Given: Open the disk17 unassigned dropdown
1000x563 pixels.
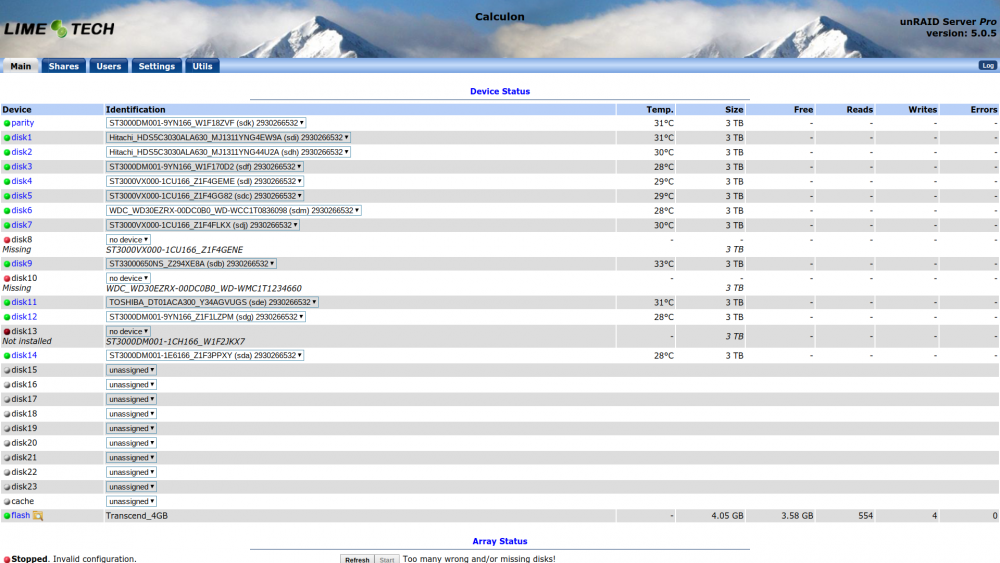Looking at the screenshot, I should tap(131, 400).
